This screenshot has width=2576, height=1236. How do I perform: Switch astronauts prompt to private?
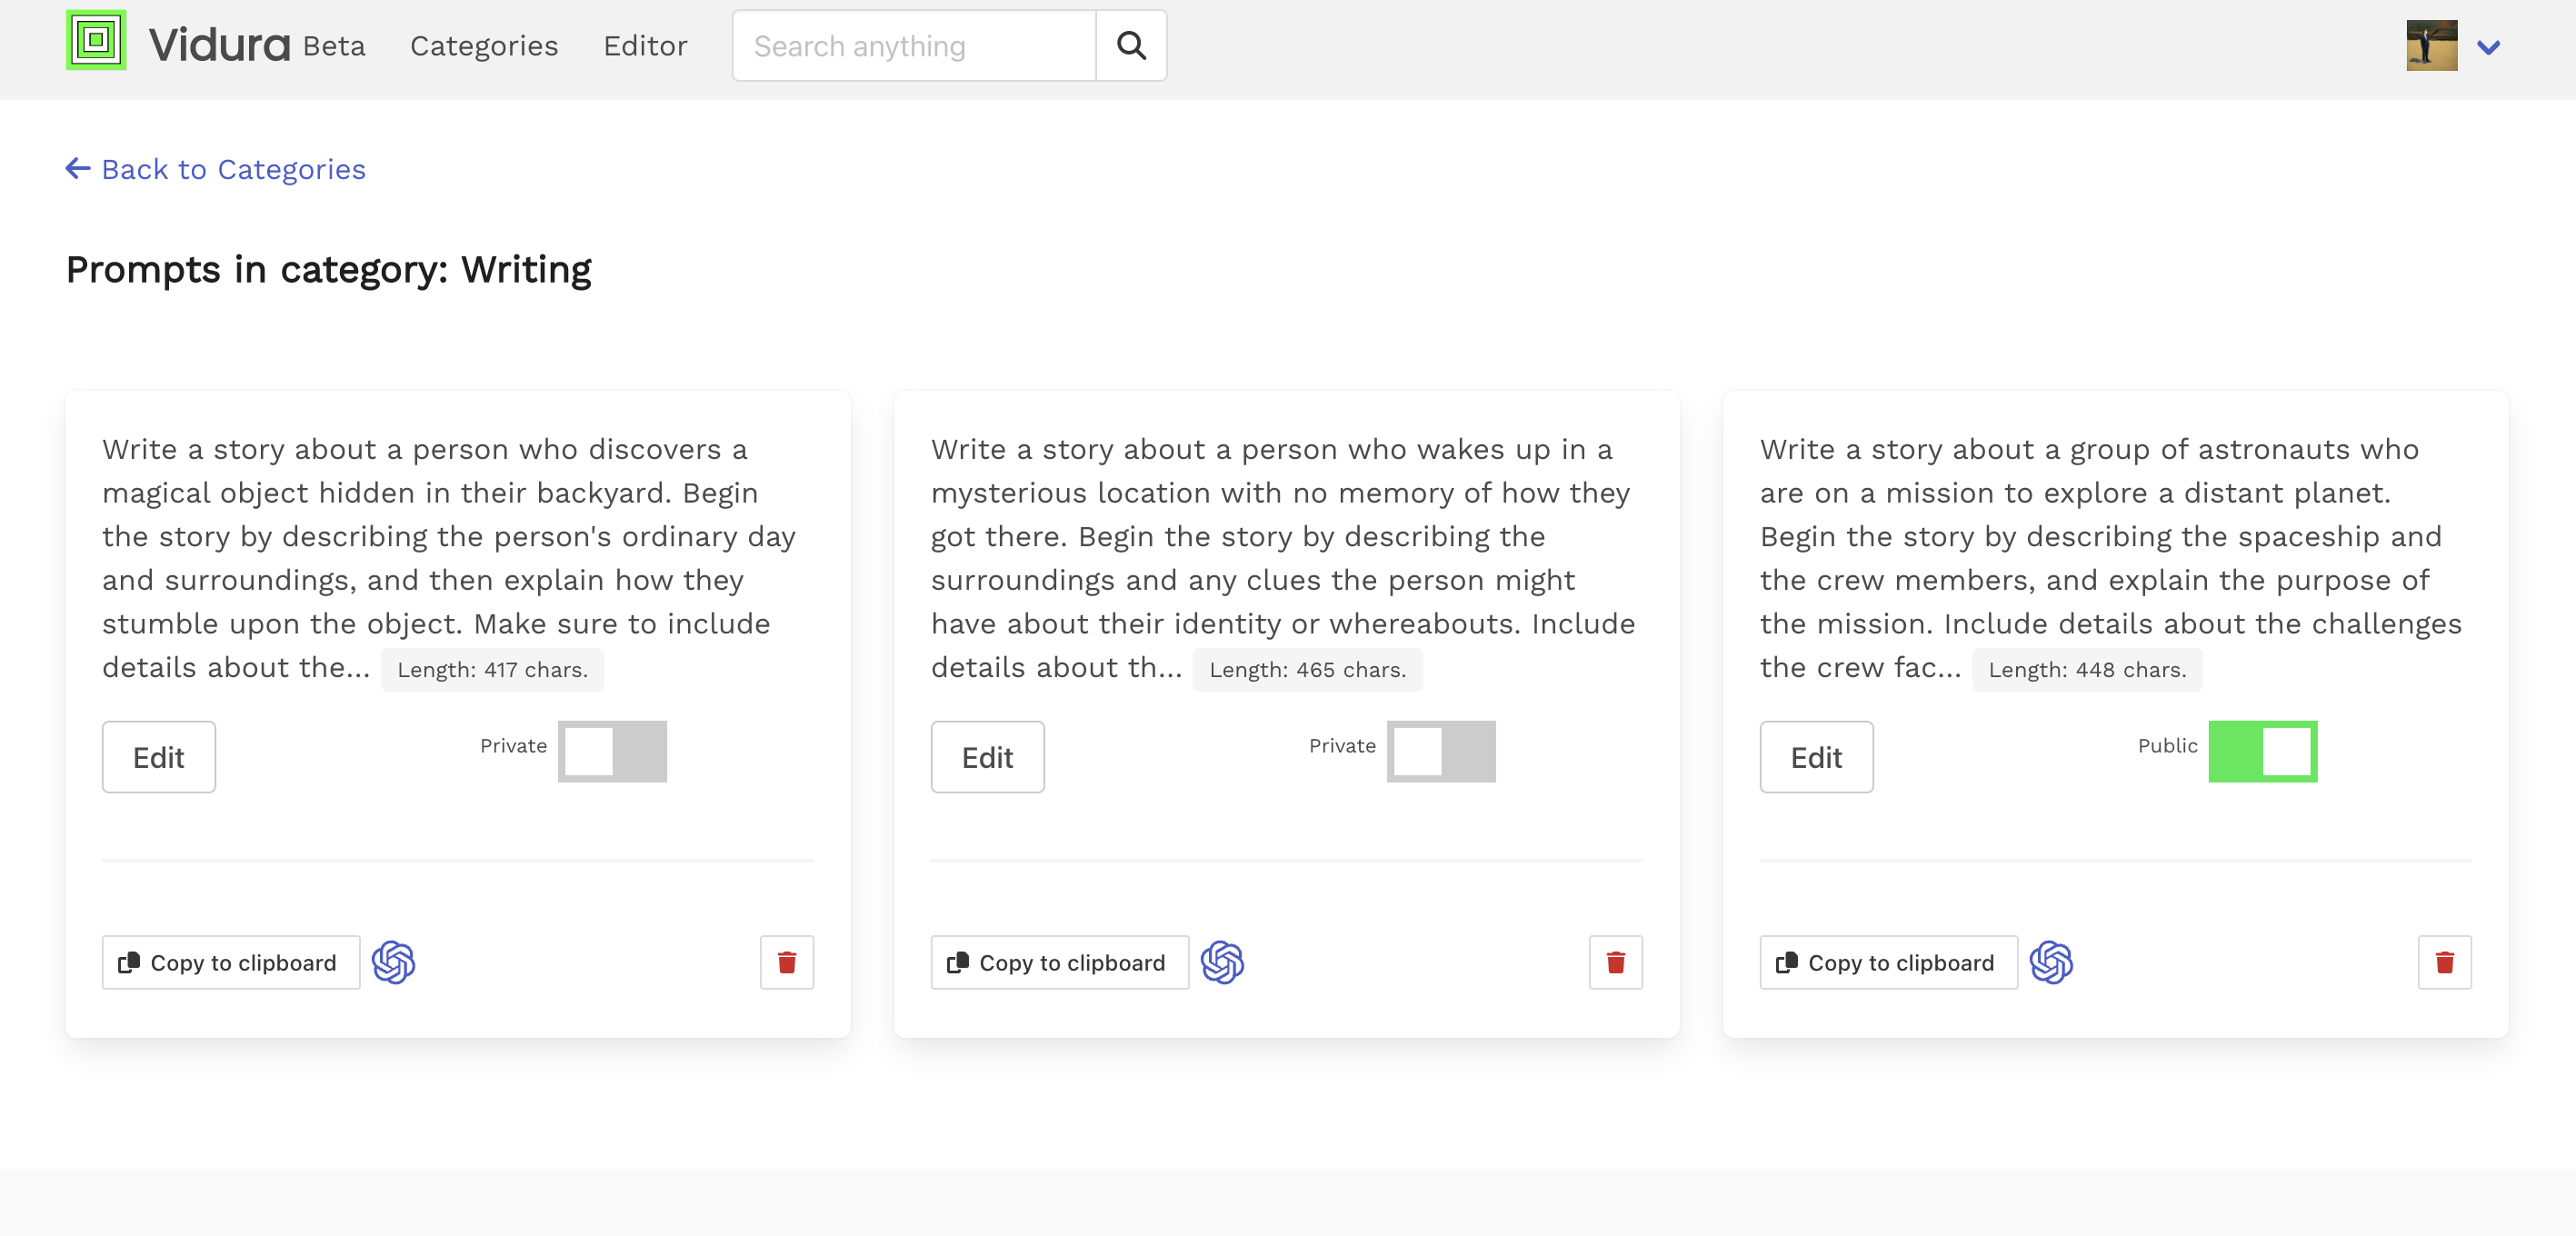[2262, 751]
